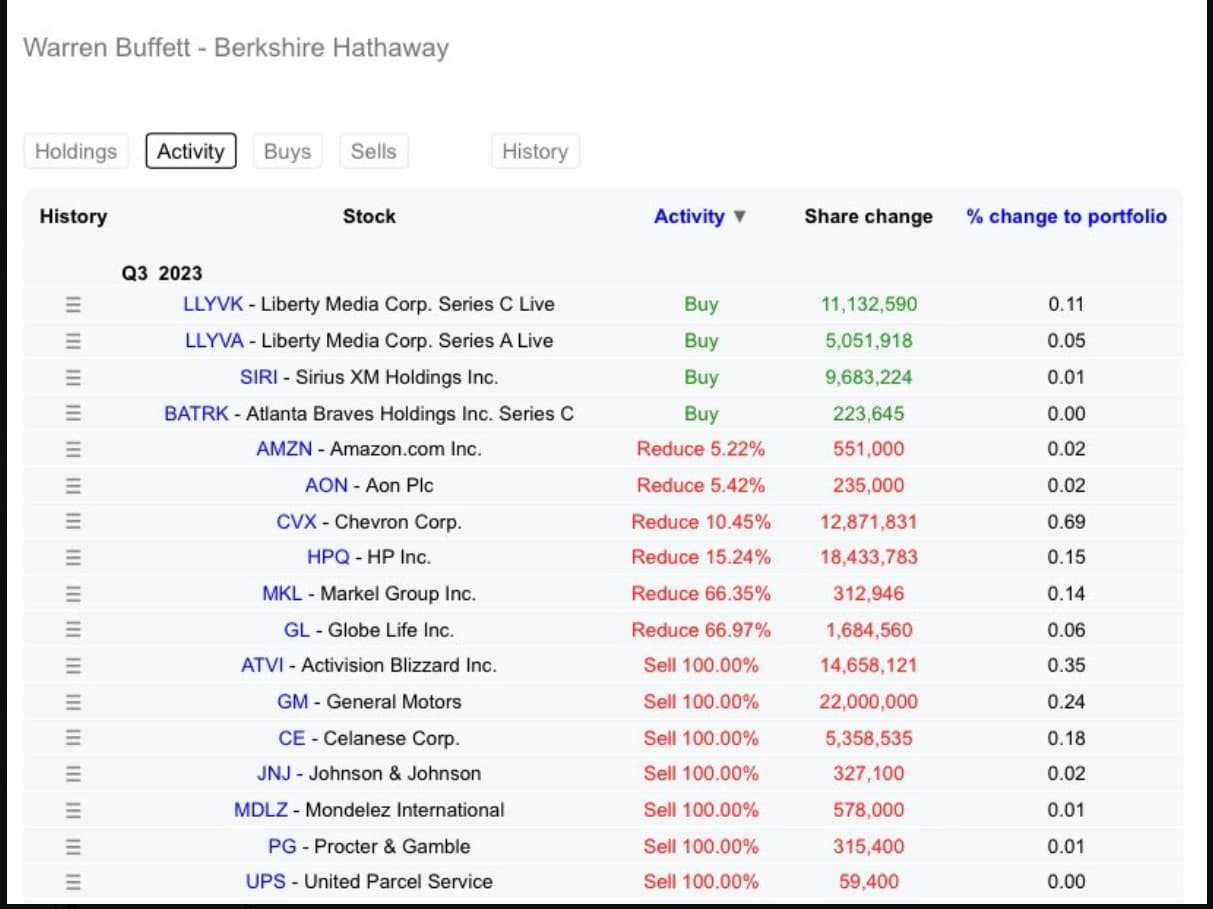Image resolution: width=1213 pixels, height=909 pixels.
Task: Open history icon for CVX row
Action: 73,521
